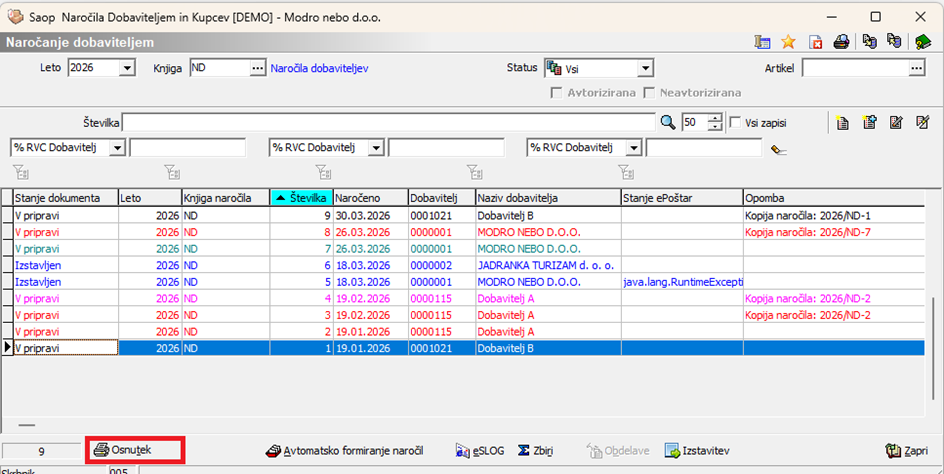Viewport: 944px width, 474px height.
Task: Open the green help book icon
Action: tap(923, 42)
